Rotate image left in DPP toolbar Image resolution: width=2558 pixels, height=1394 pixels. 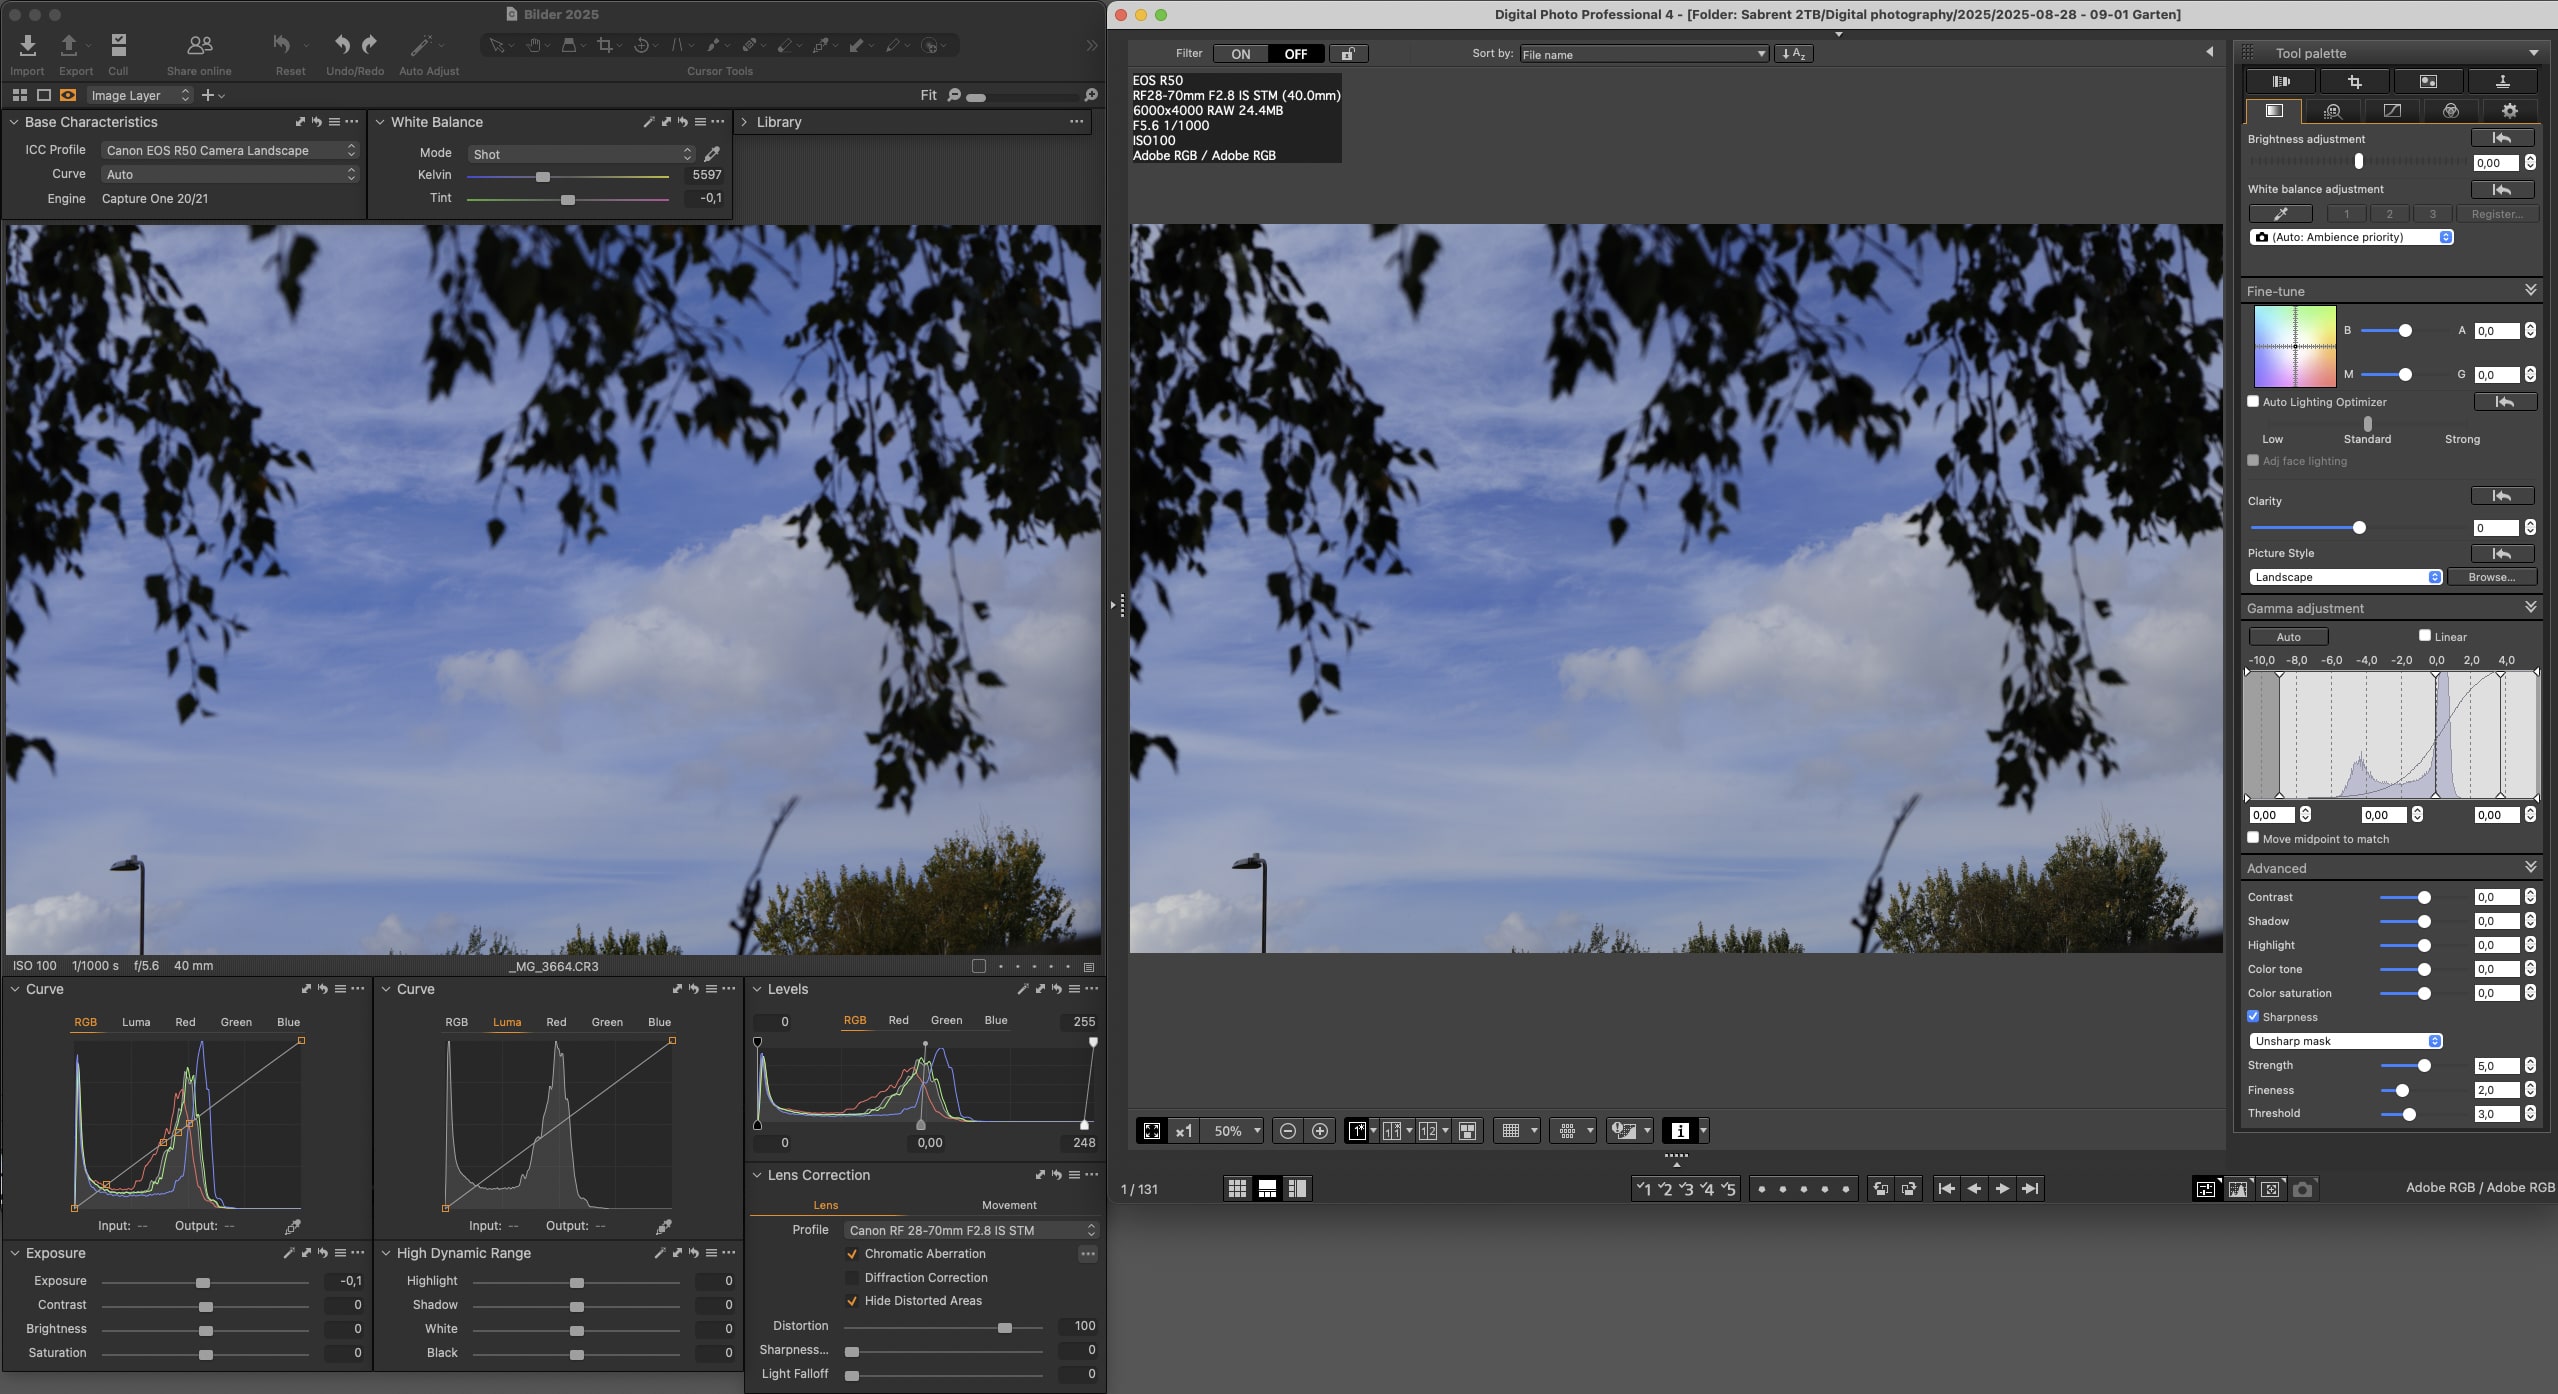pos(1880,1189)
